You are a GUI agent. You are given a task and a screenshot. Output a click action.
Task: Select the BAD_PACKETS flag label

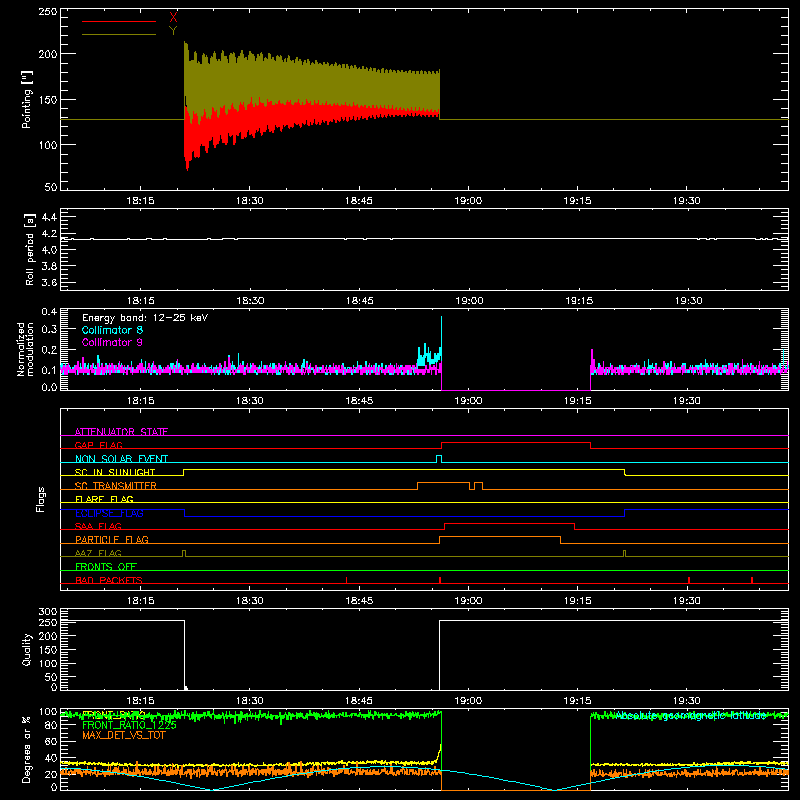pyautogui.click(x=109, y=580)
